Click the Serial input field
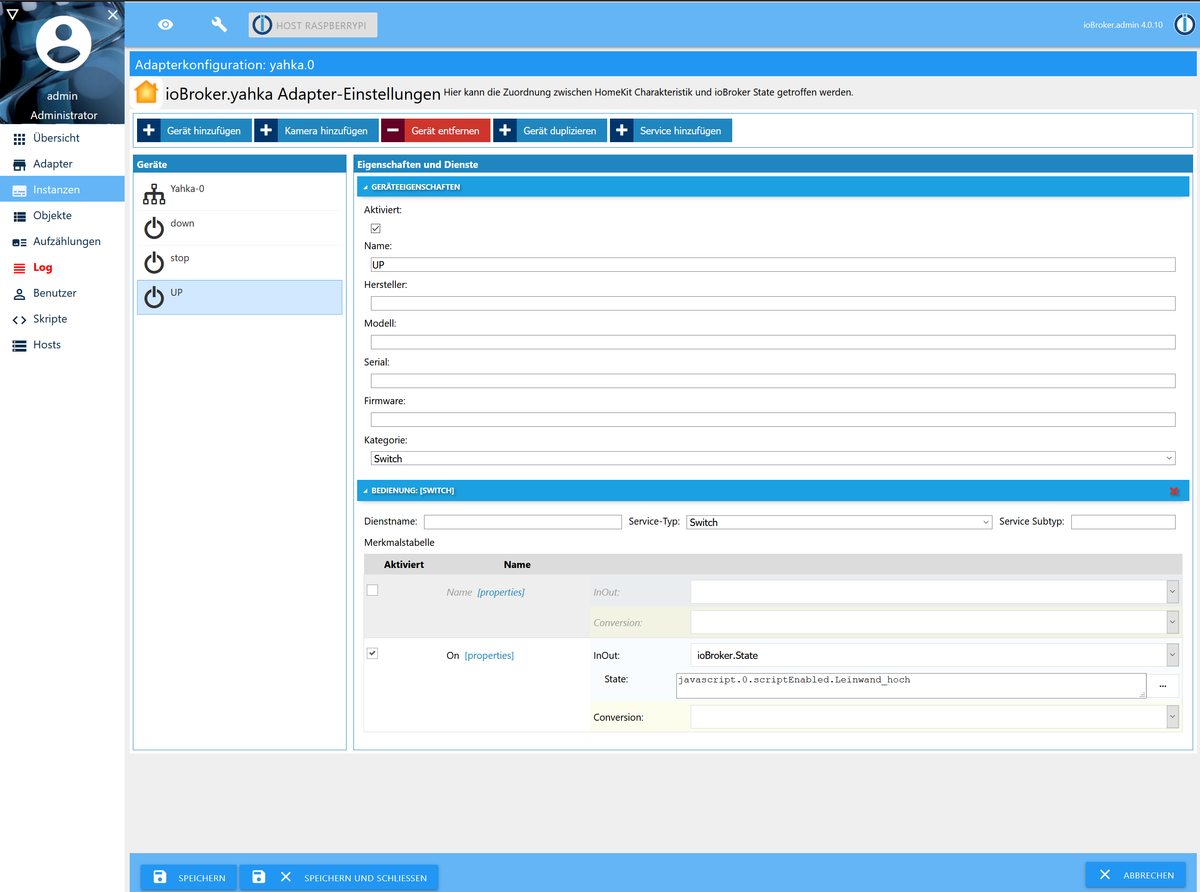This screenshot has width=1200, height=892. coord(773,381)
